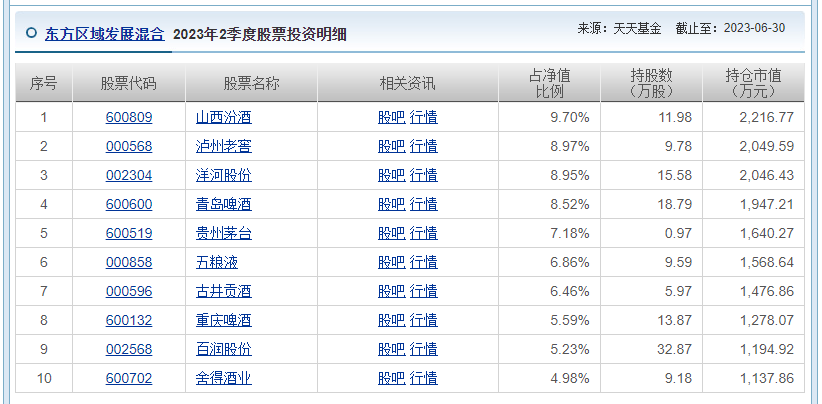Click the 序号 column header
This screenshot has height=404, width=822.
(x=44, y=83)
